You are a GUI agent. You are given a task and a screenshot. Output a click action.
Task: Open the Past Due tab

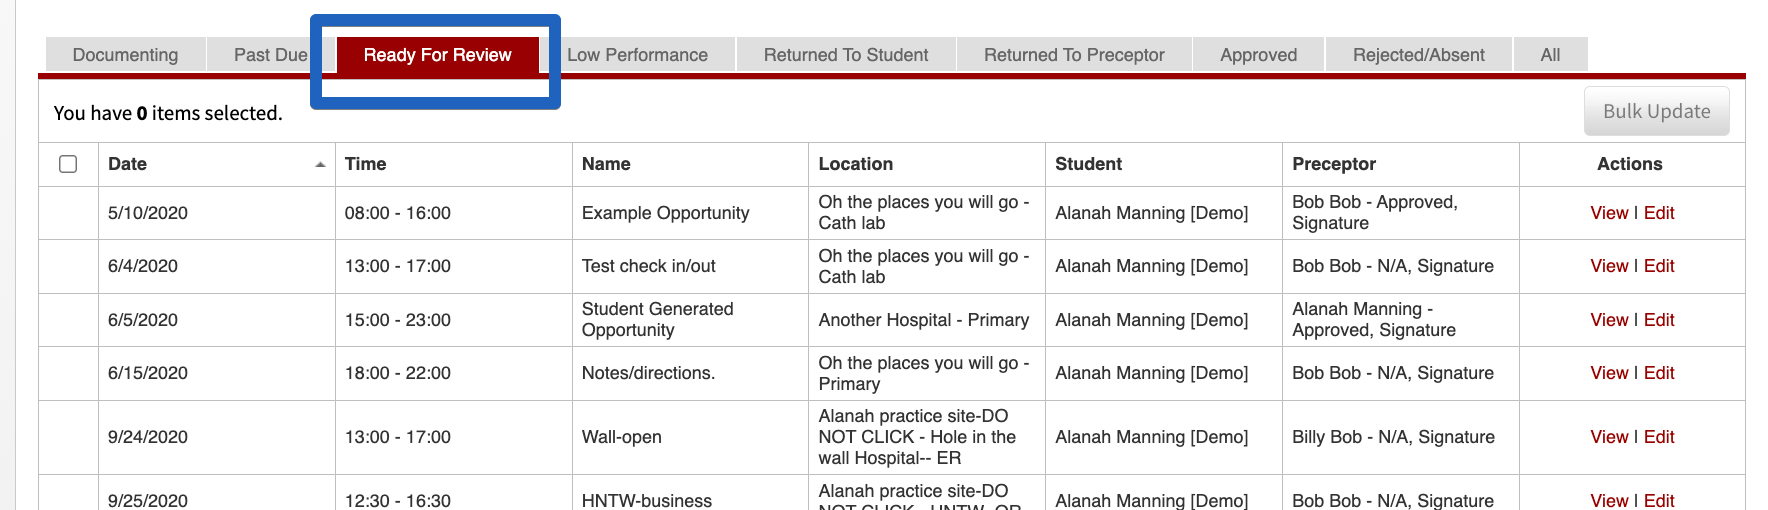click(270, 55)
